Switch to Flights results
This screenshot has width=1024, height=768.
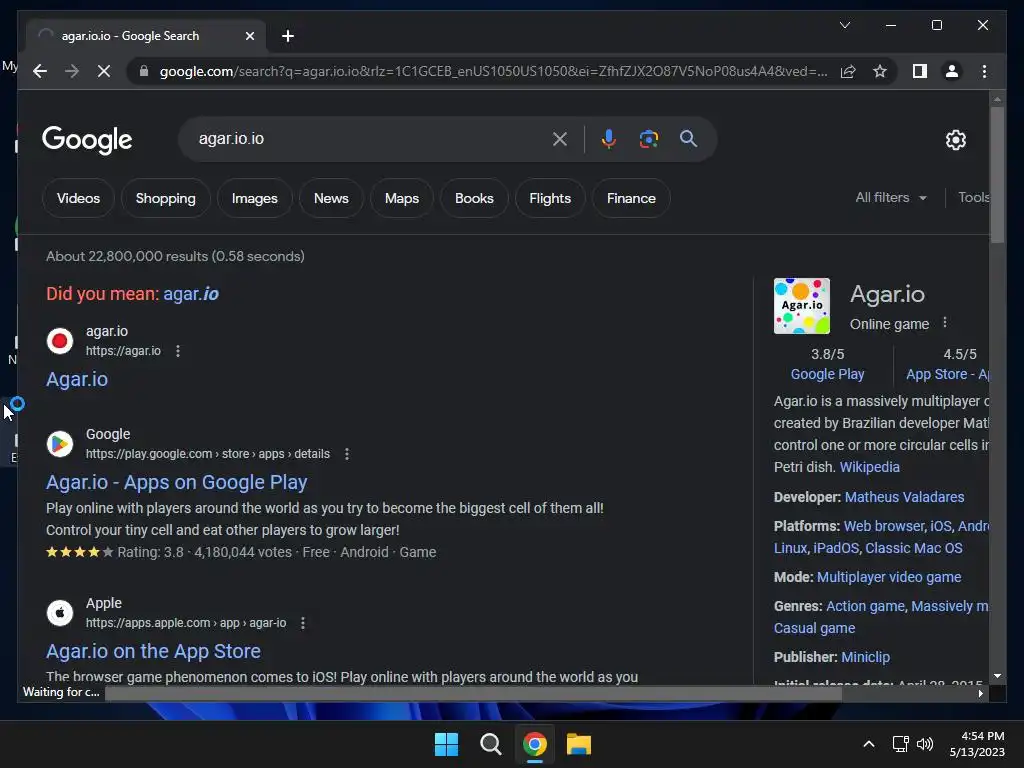[550, 199]
